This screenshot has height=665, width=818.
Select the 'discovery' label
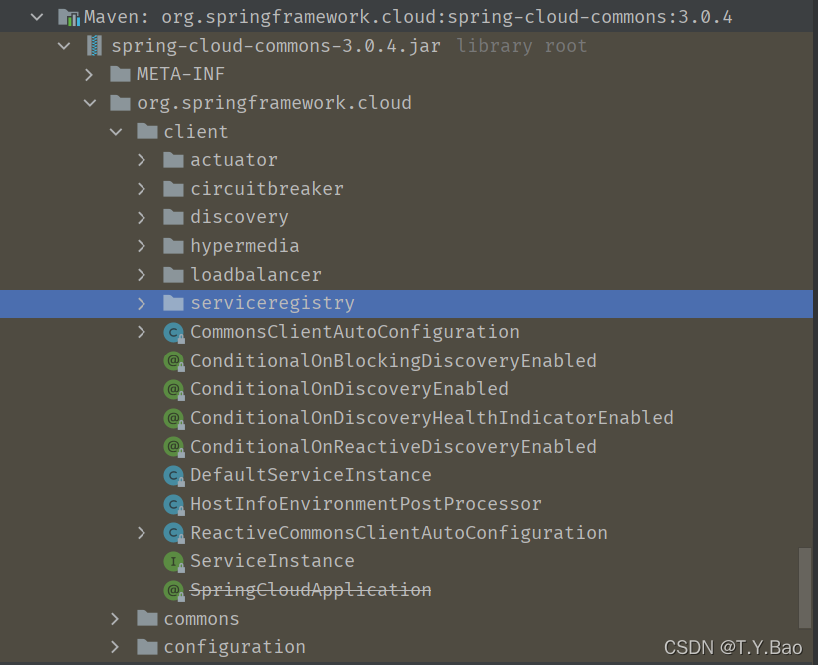[x=239, y=217]
